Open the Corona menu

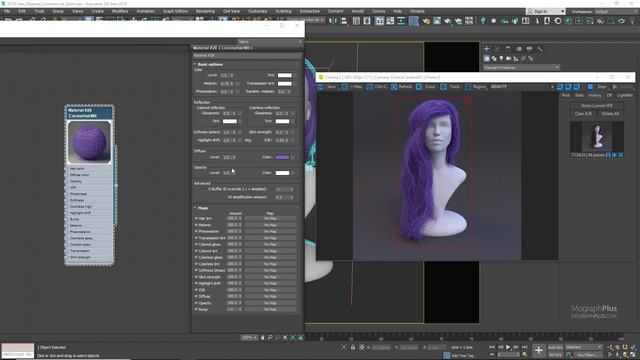coord(378,11)
